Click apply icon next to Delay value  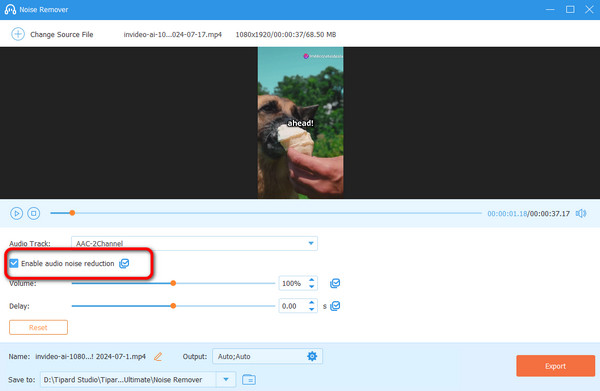point(335,306)
